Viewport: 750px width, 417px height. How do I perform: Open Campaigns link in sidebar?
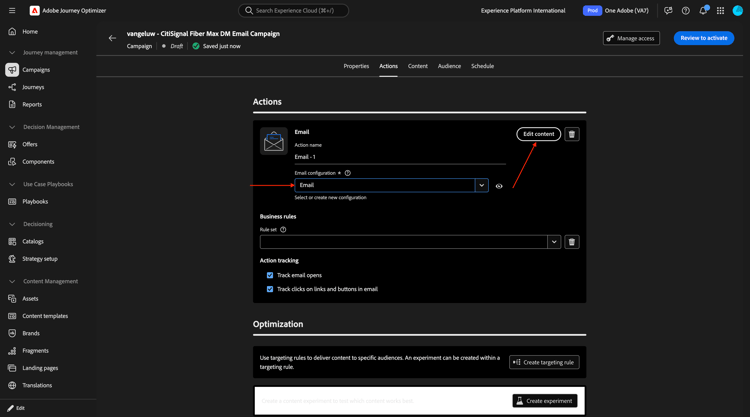coord(36,70)
